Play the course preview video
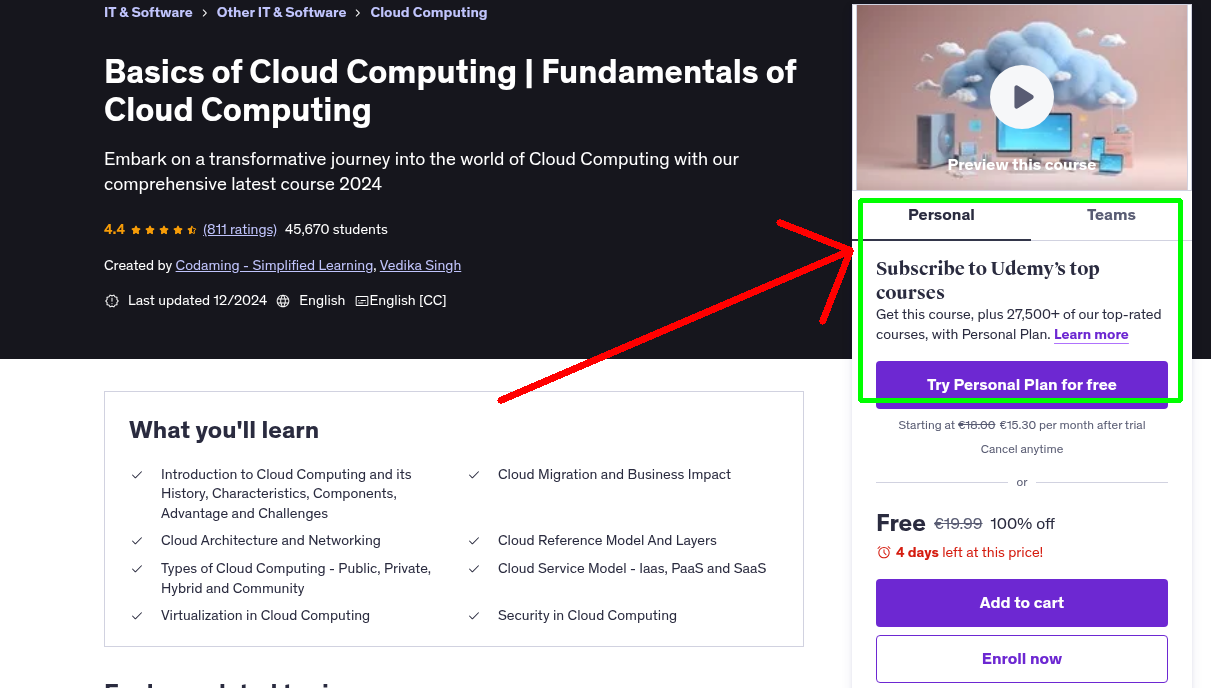1211x688 pixels. point(1021,97)
